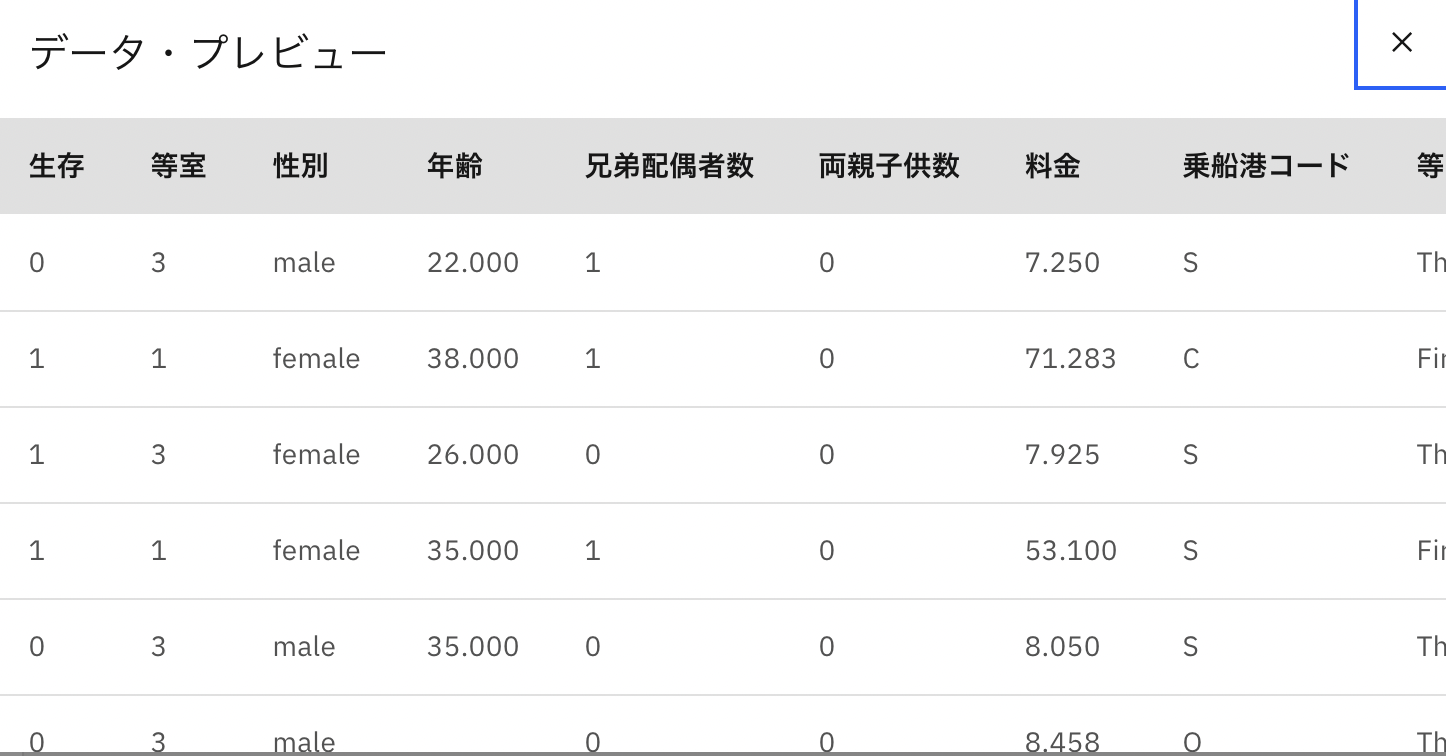Click the truncated rightmost column header
Image resolution: width=1446 pixels, height=756 pixels.
[1434, 166]
